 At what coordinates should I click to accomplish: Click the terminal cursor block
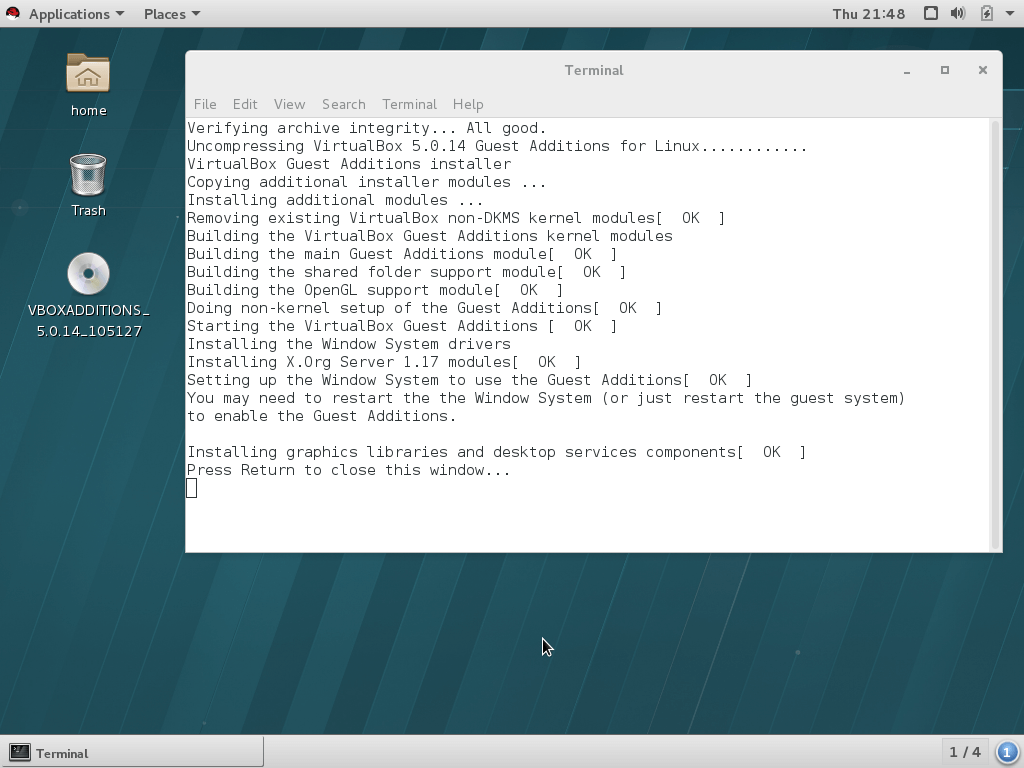(191, 488)
